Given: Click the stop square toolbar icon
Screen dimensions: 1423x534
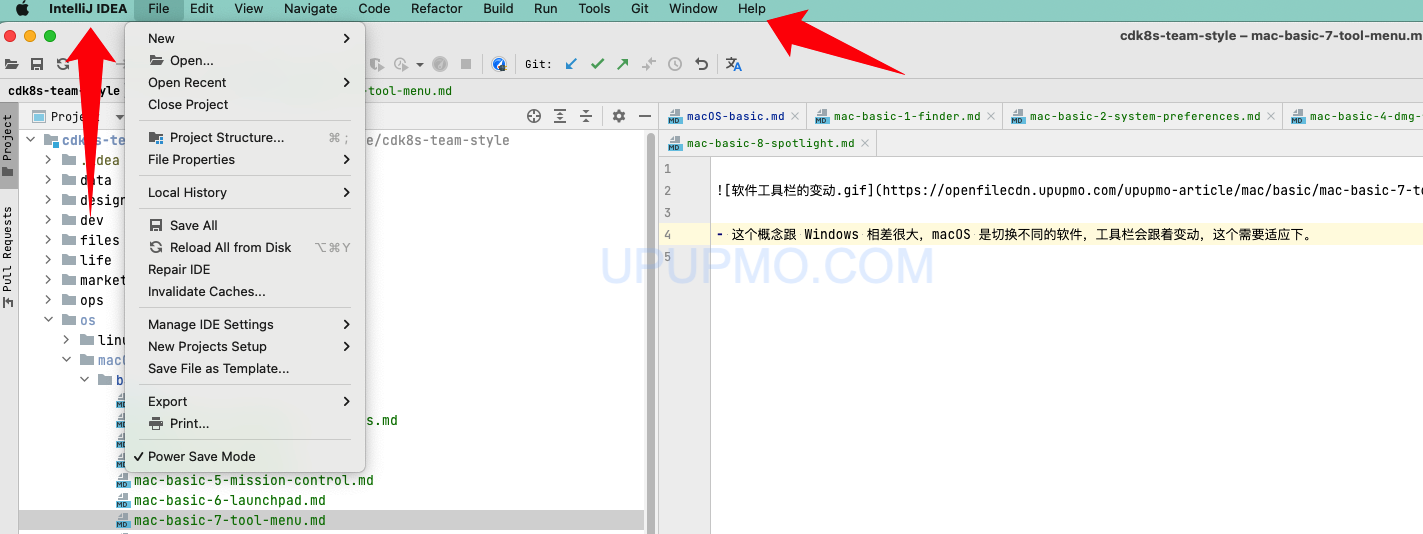Looking at the screenshot, I should (x=466, y=64).
